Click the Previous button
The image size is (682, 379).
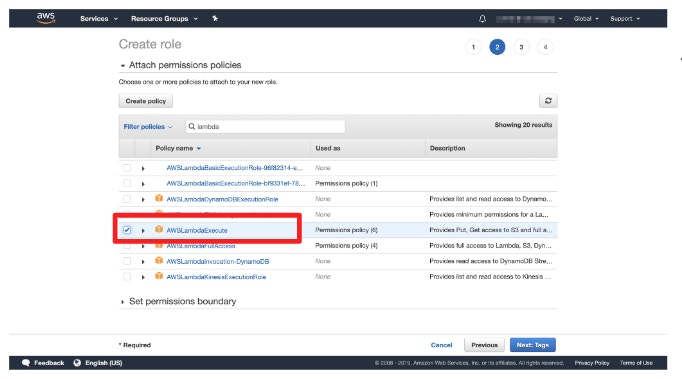coord(484,345)
